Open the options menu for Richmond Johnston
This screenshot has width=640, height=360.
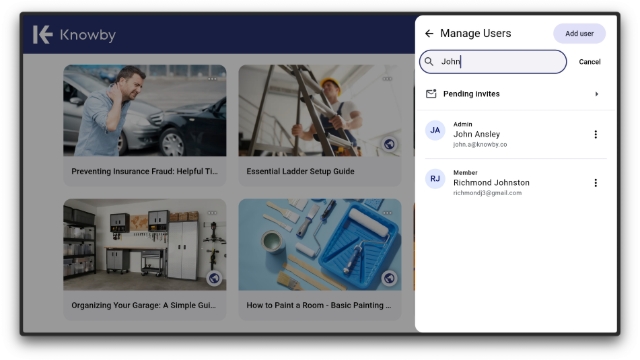point(596,183)
